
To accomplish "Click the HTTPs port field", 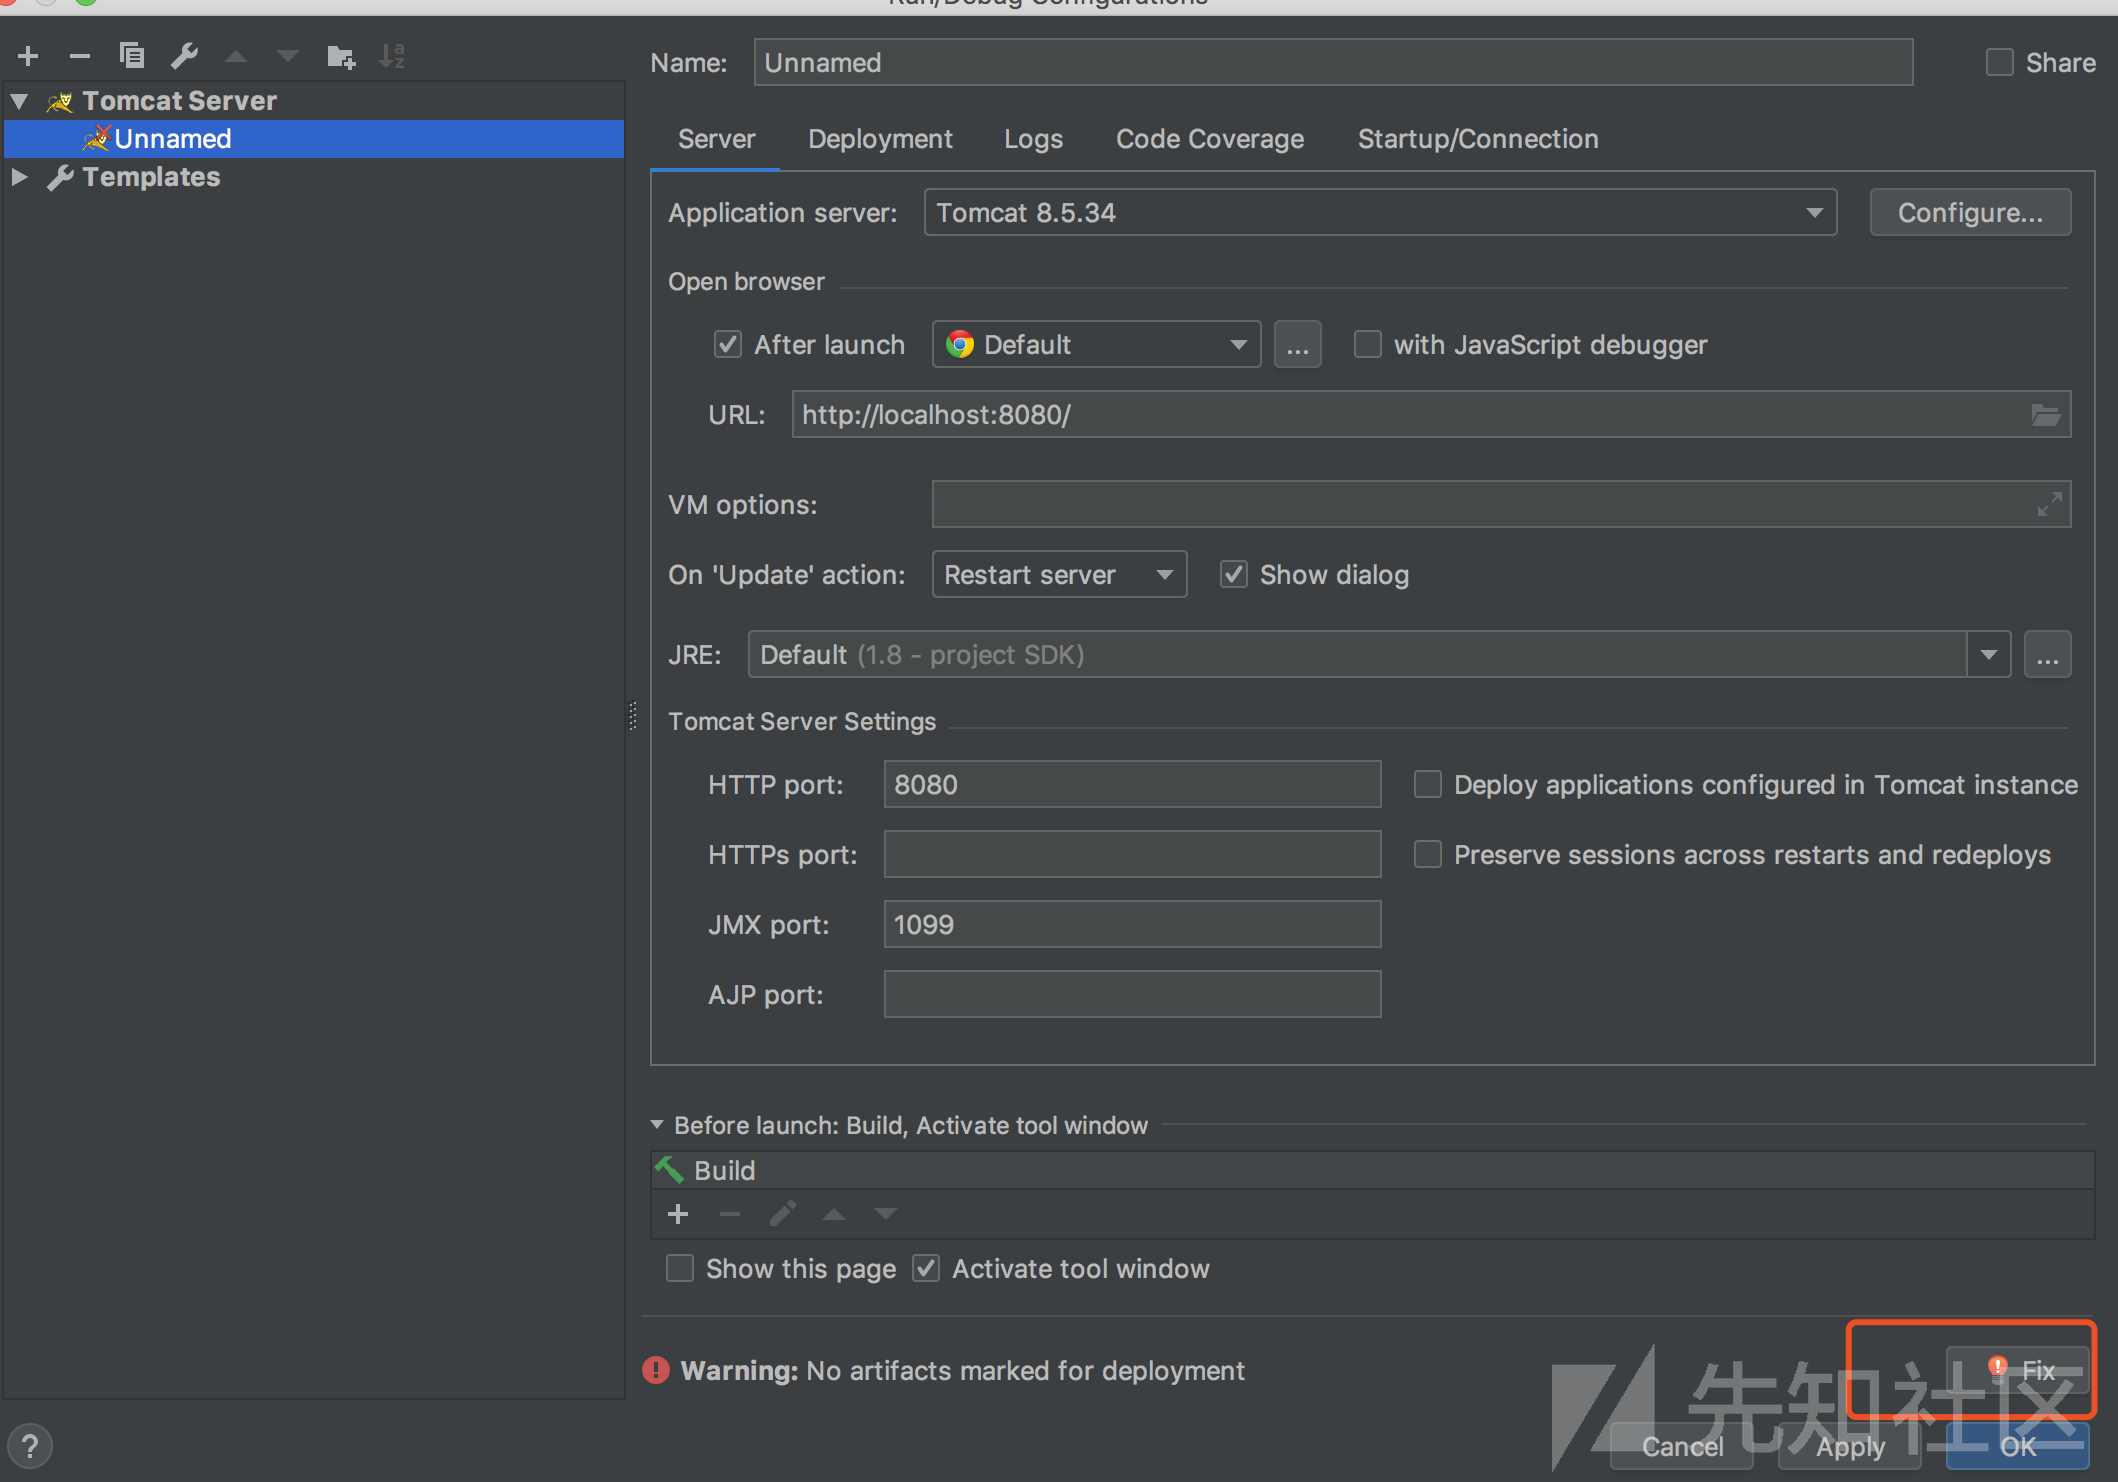I will (x=1132, y=855).
